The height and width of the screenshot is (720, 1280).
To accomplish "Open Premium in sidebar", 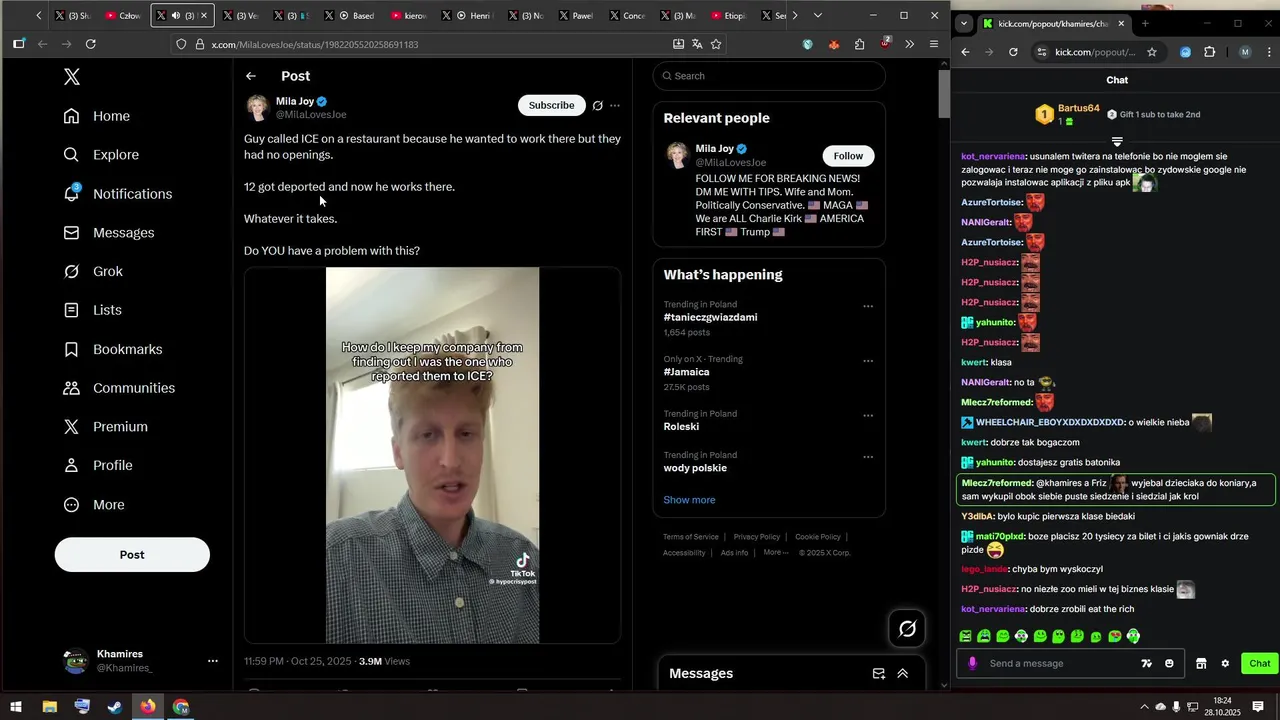I will pyautogui.click(x=106, y=427).
